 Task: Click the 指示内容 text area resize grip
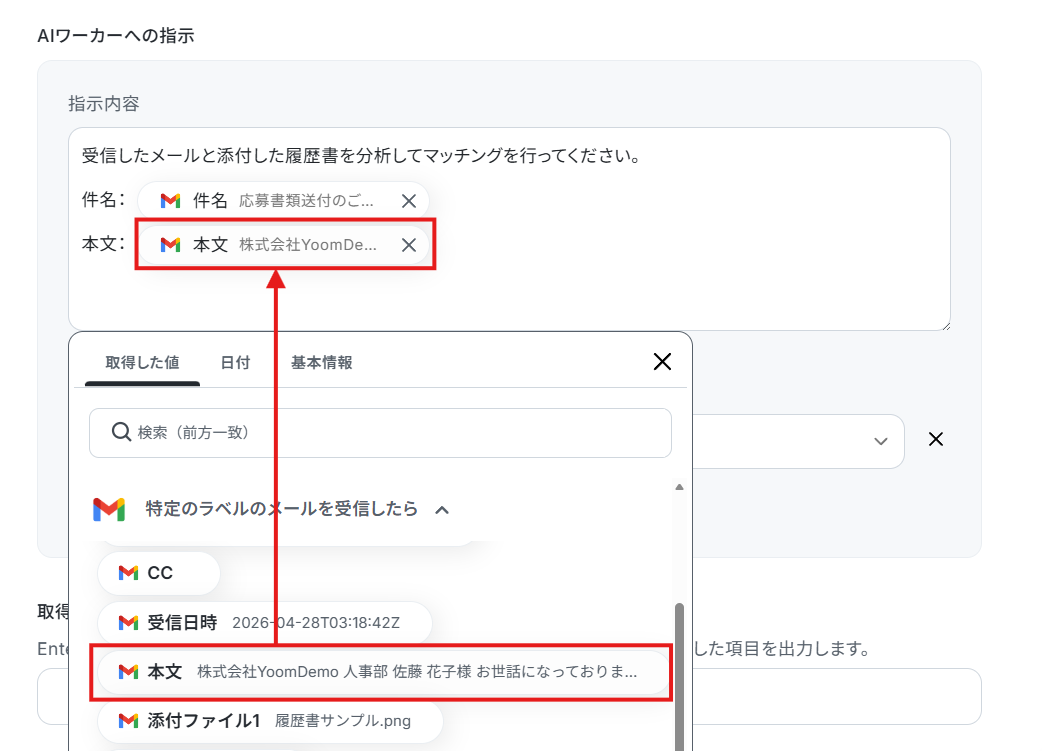tap(946, 326)
